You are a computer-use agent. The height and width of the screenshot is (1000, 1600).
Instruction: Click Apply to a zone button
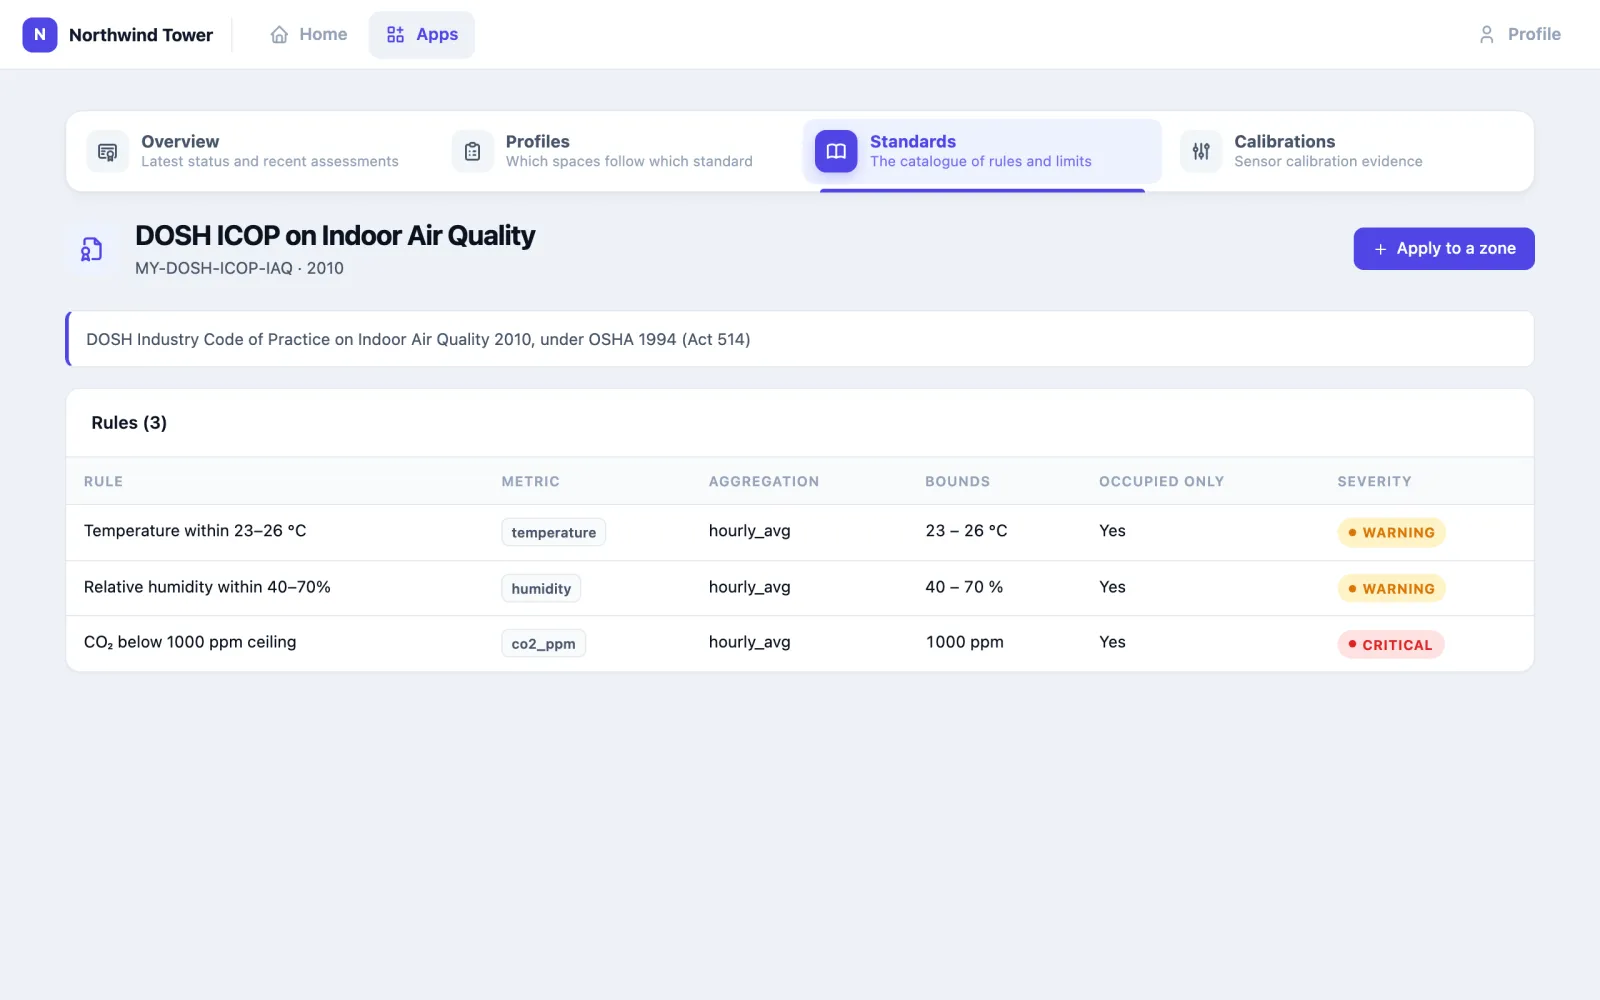pos(1444,249)
